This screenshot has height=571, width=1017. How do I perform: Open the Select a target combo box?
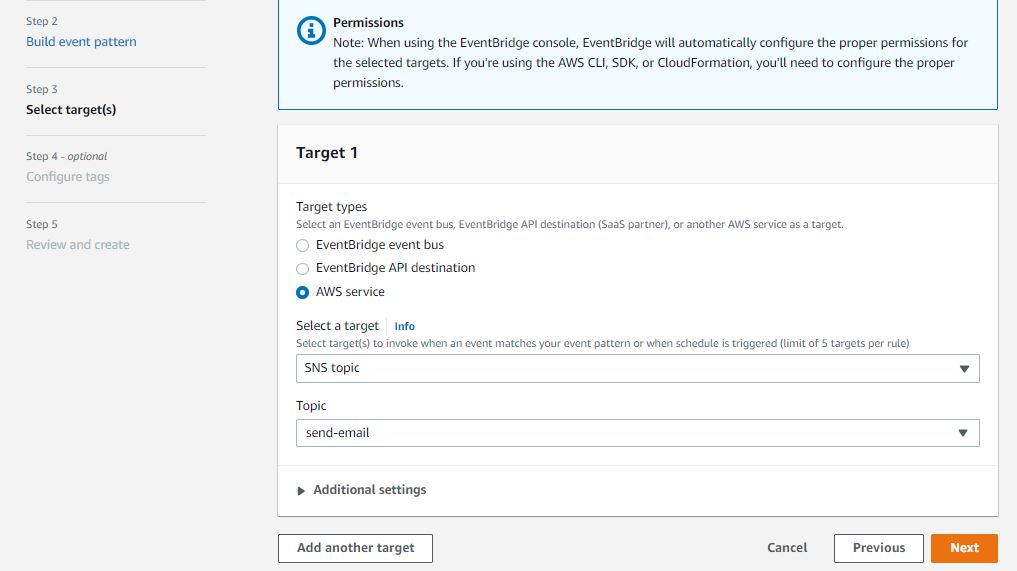click(637, 368)
